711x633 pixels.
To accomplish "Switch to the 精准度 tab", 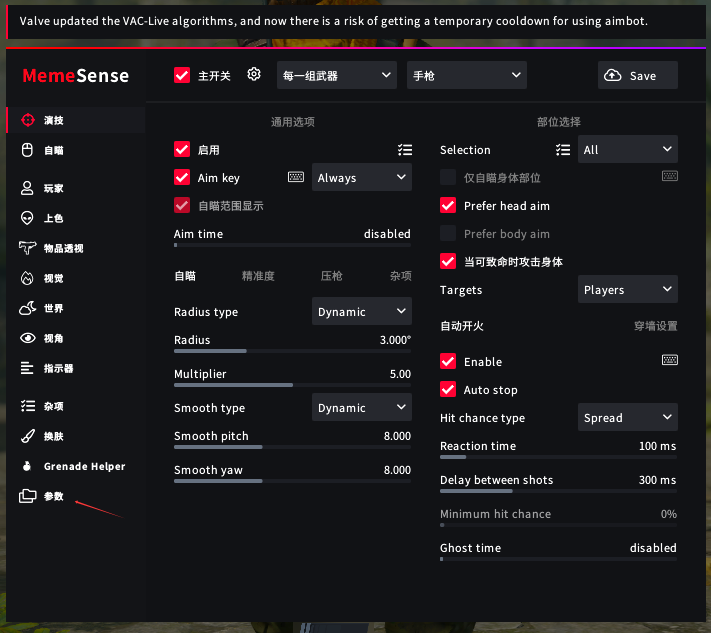I will pyautogui.click(x=258, y=276).
